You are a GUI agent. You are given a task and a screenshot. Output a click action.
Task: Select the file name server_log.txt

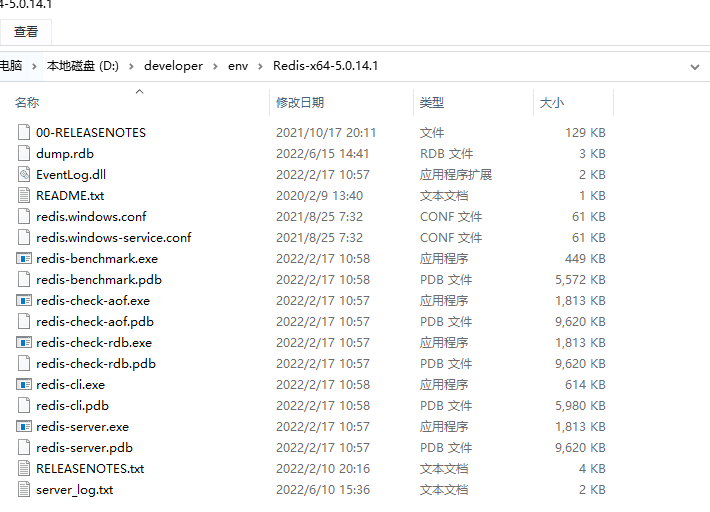pos(75,490)
